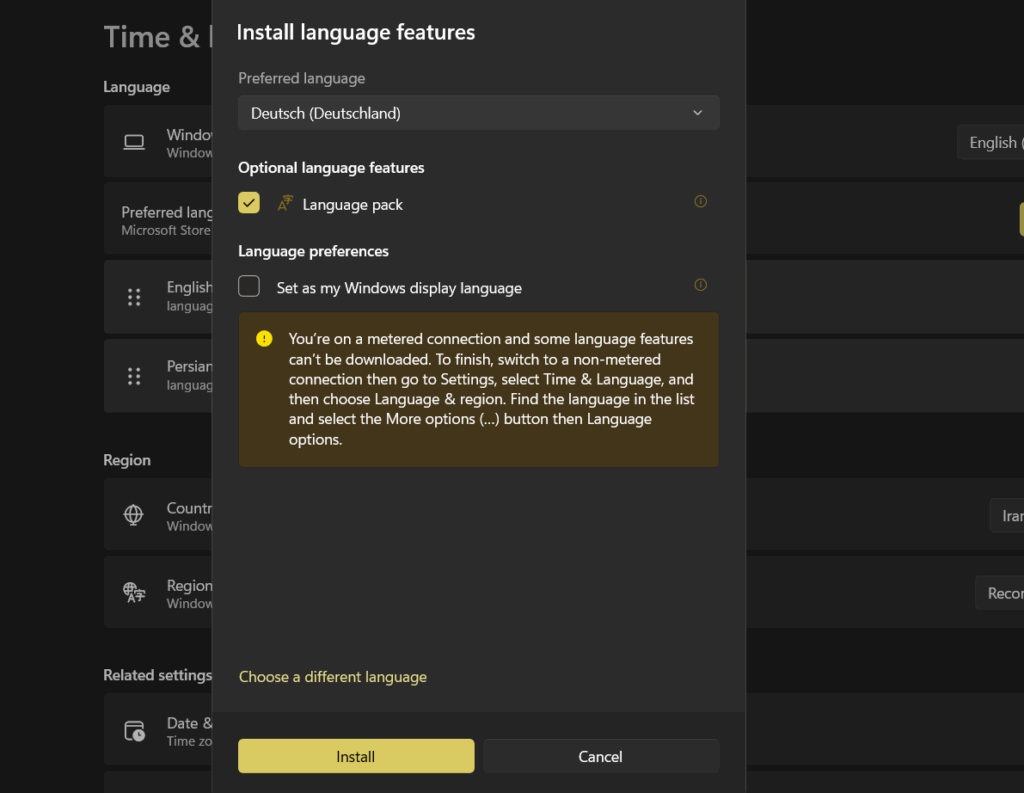This screenshot has height=793, width=1024.
Task: Click the "Language pack" label text
Action: point(353,204)
